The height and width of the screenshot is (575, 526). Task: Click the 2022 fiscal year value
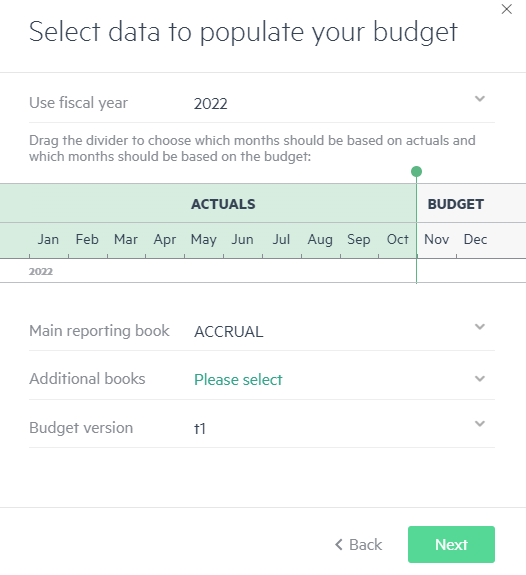click(x=211, y=104)
